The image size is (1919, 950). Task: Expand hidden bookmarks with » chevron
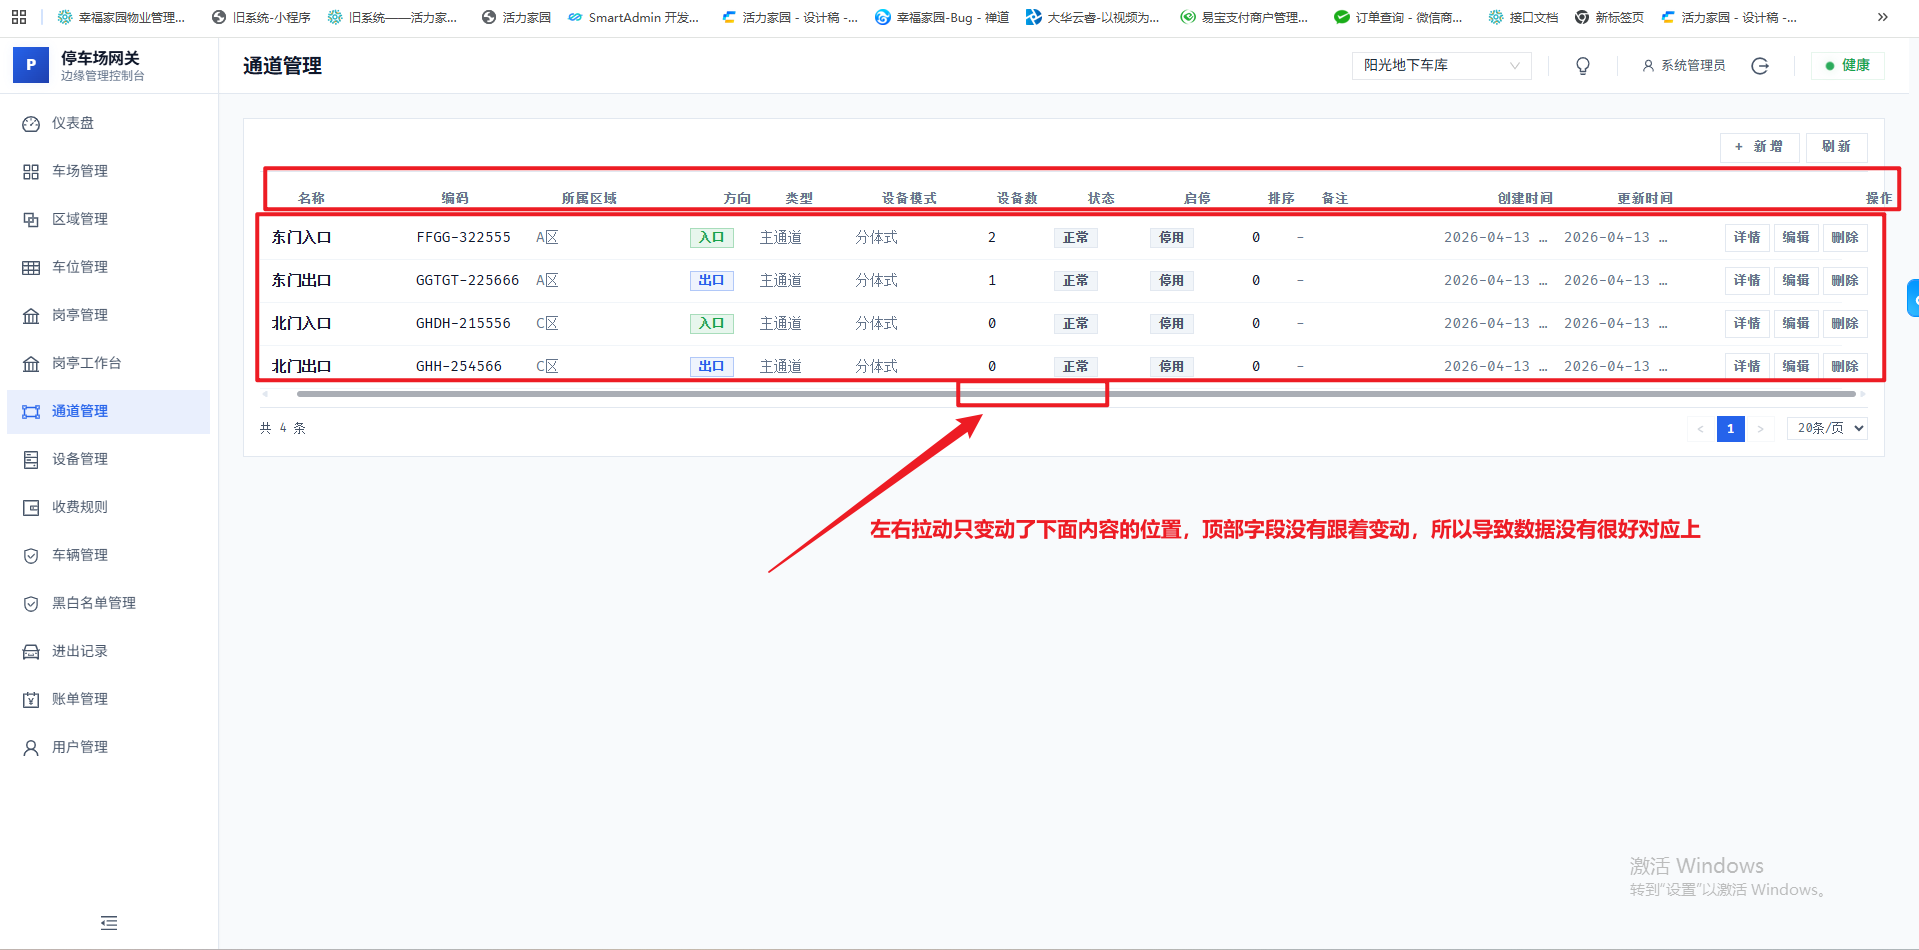click(x=1883, y=17)
